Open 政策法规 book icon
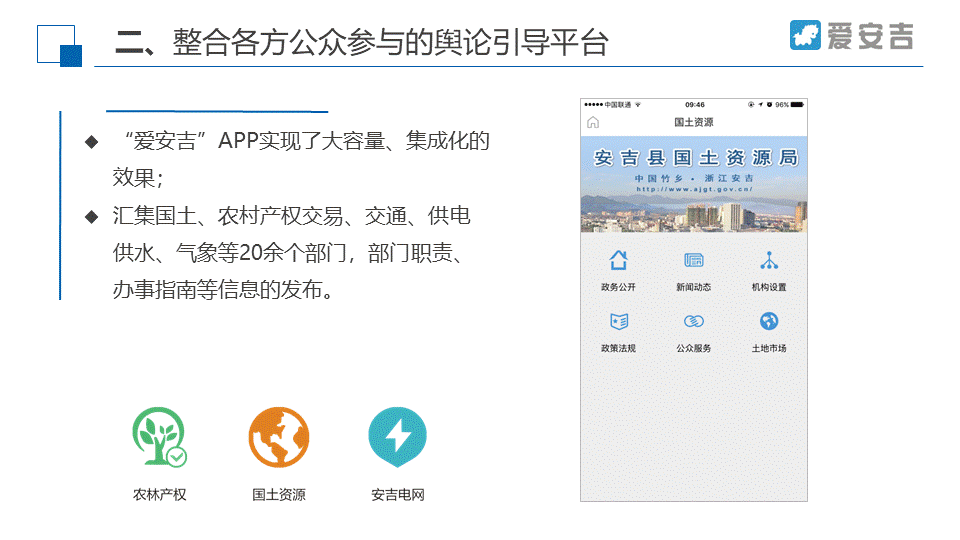Viewport: 960px width, 540px height. click(x=618, y=321)
